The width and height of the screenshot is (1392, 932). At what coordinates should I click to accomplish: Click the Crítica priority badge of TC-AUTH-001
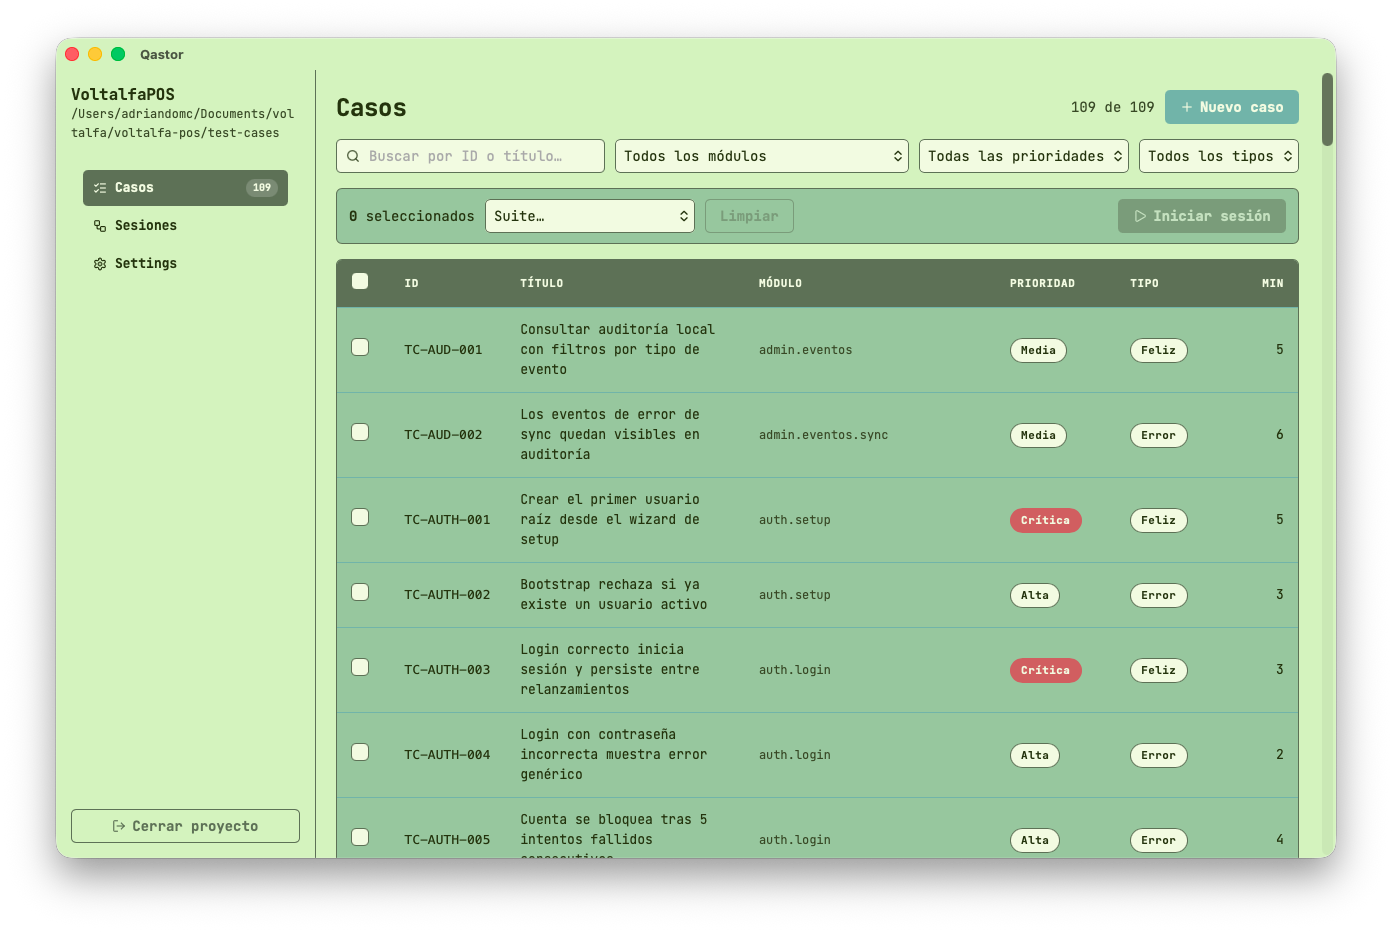[x=1045, y=520]
